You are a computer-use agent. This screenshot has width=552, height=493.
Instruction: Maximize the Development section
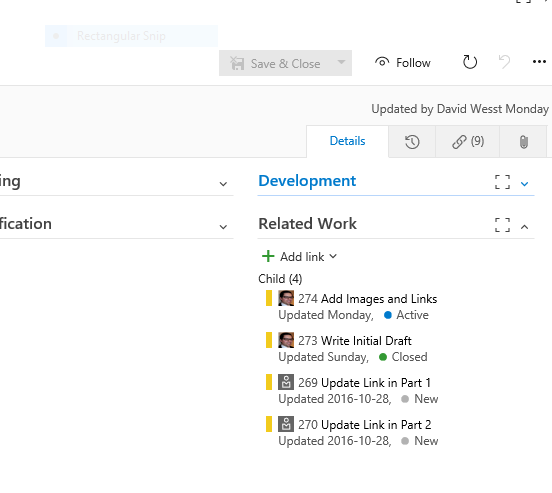(x=502, y=182)
